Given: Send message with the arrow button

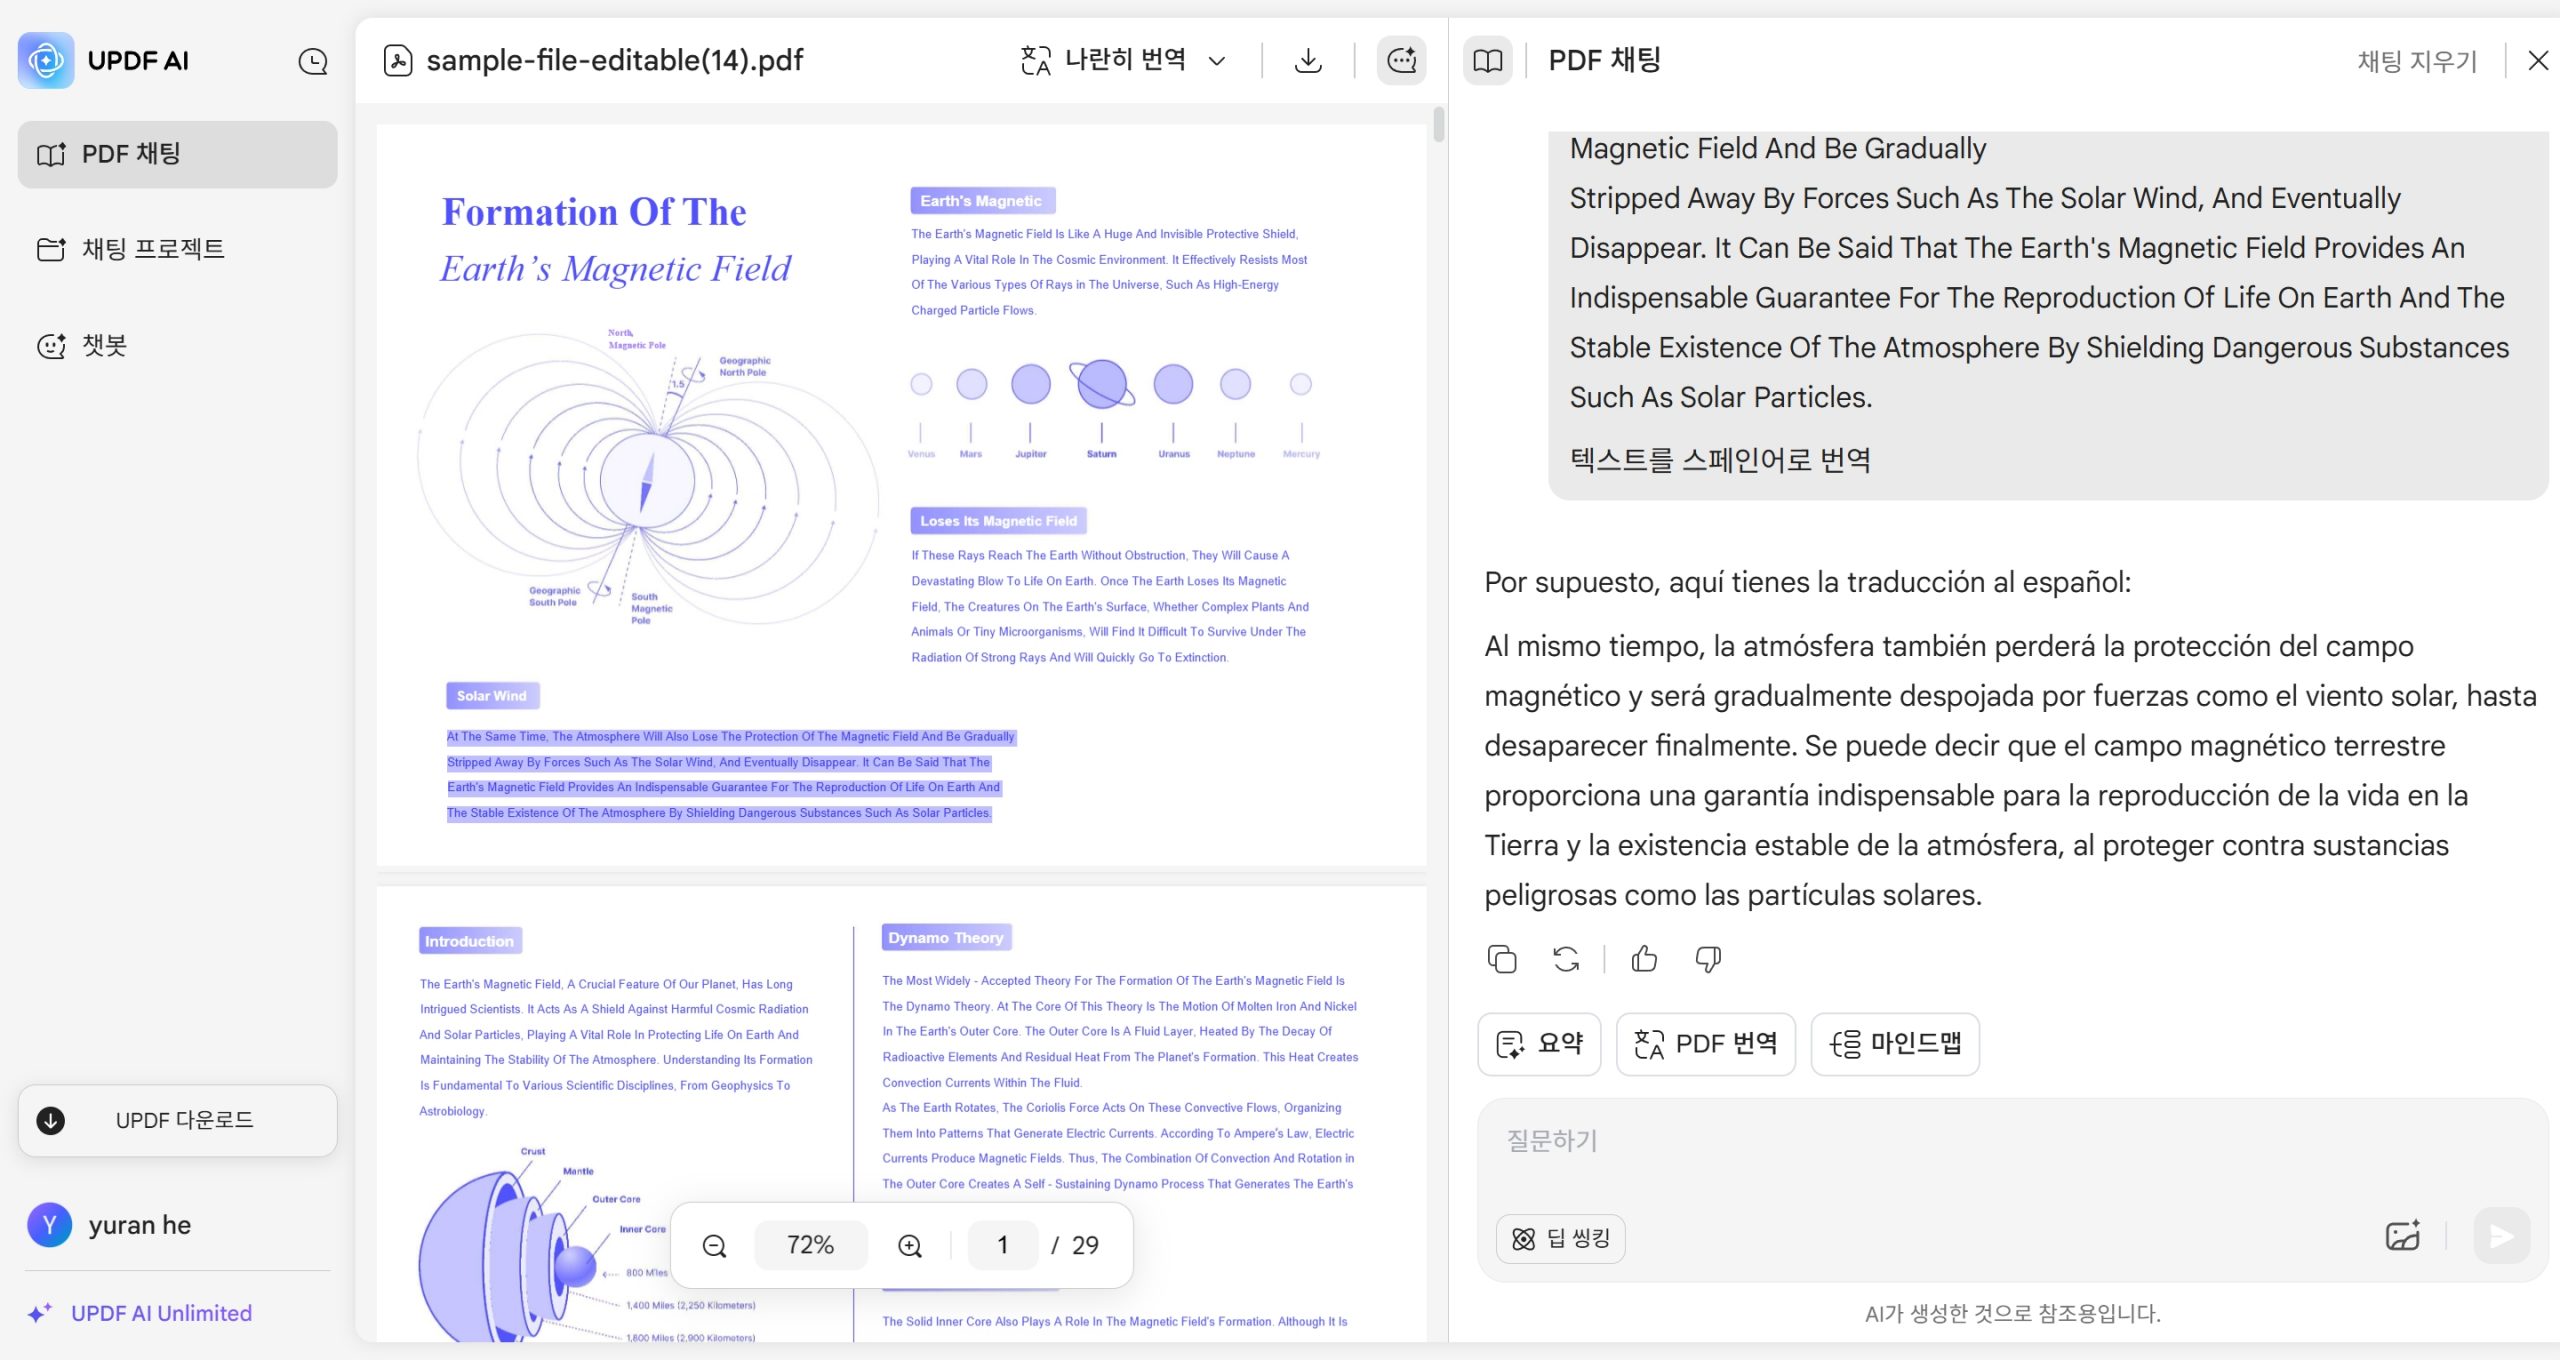Looking at the screenshot, I should 2502,1237.
